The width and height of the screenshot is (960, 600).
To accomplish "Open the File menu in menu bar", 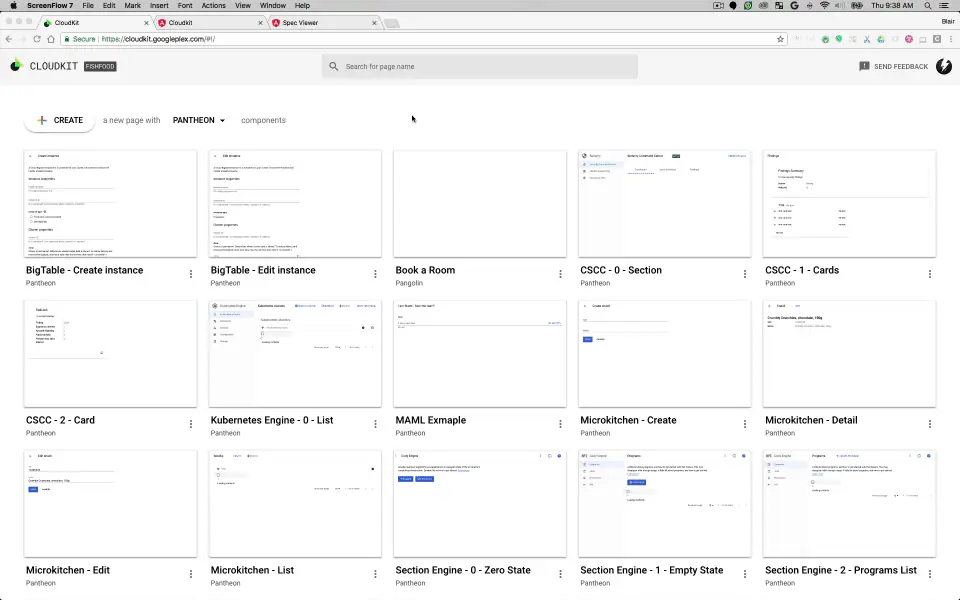I will (88, 6).
